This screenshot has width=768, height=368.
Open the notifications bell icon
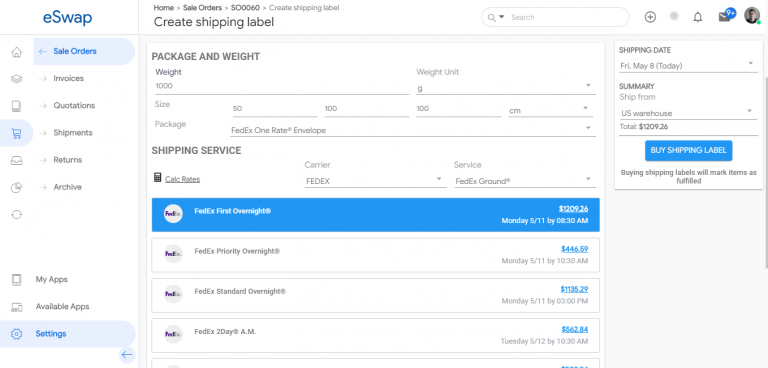click(x=698, y=17)
